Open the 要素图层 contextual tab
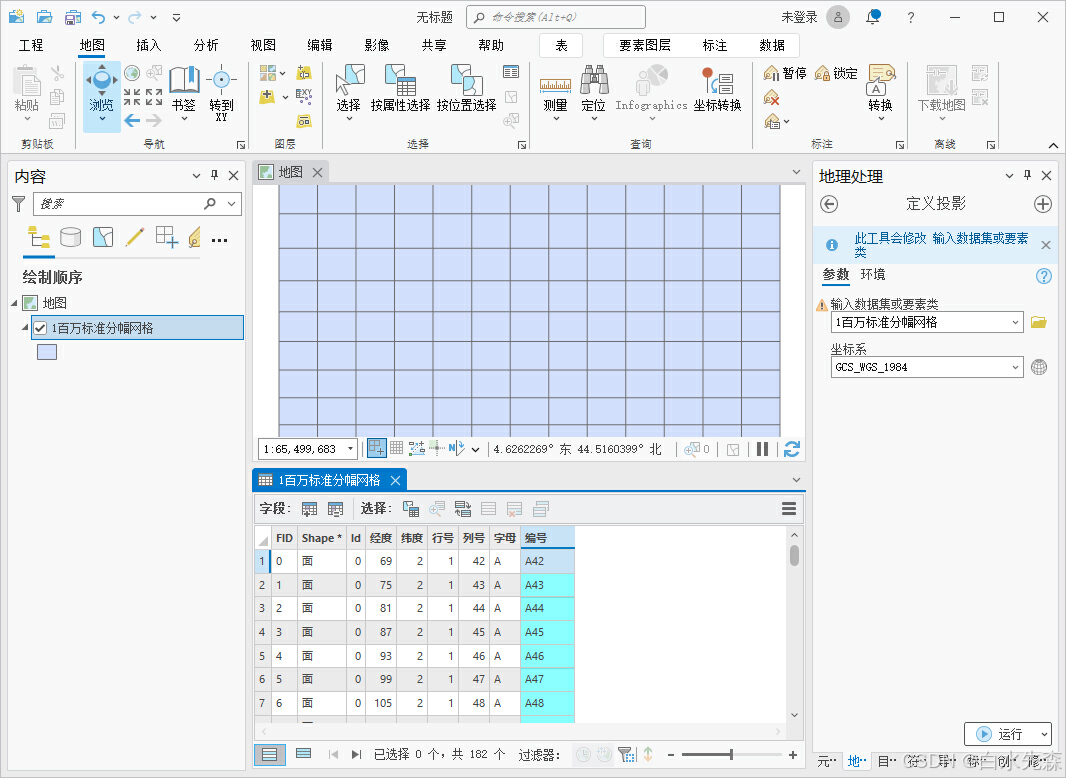1066x778 pixels. [x=644, y=45]
